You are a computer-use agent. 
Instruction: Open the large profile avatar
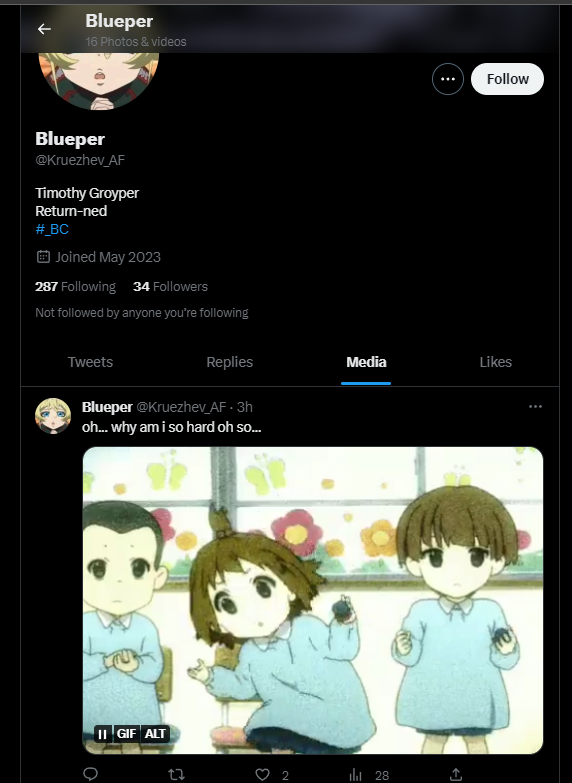coord(98,80)
